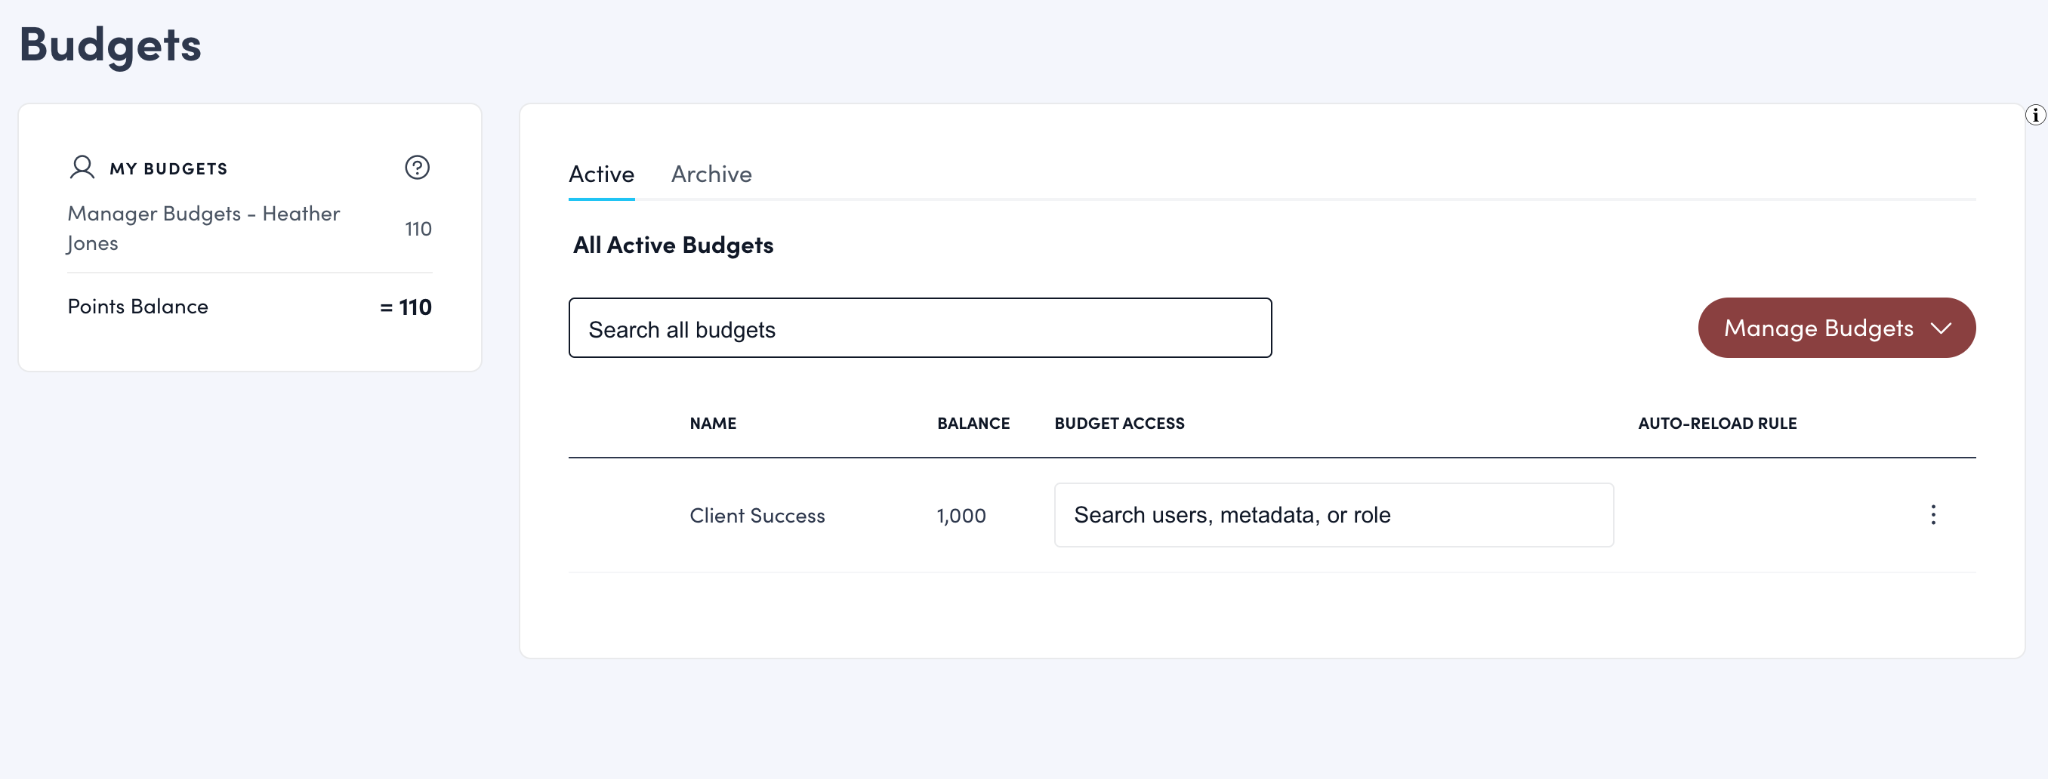Click the Budget Access column header
The image size is (2048, 779).
[1119, 423]
